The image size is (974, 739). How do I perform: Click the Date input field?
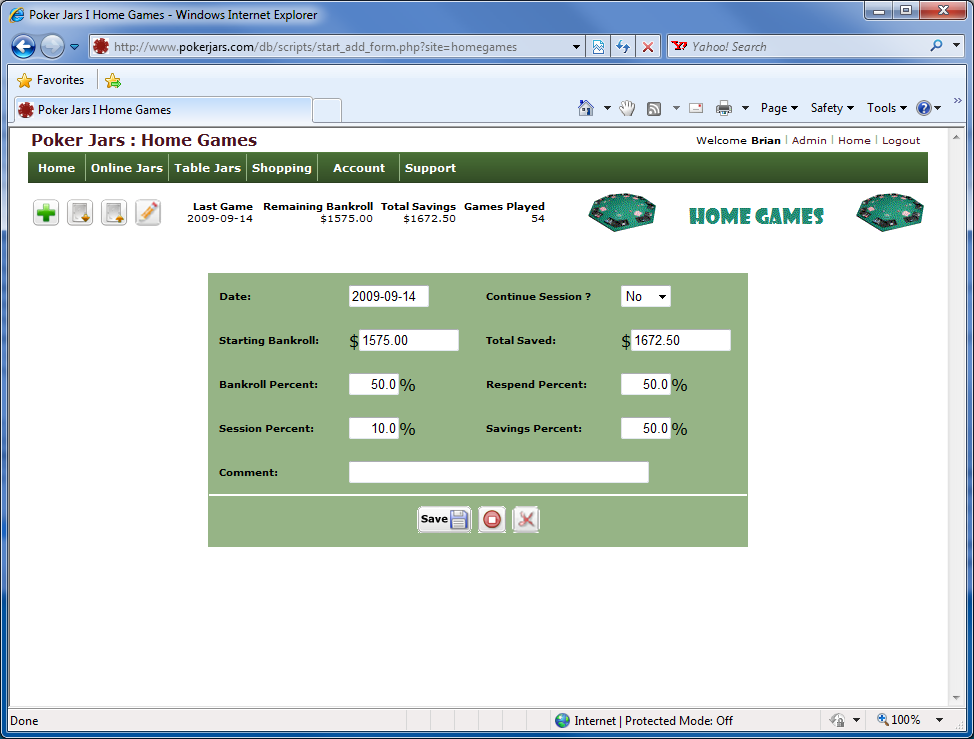click(x=389, y=296)
